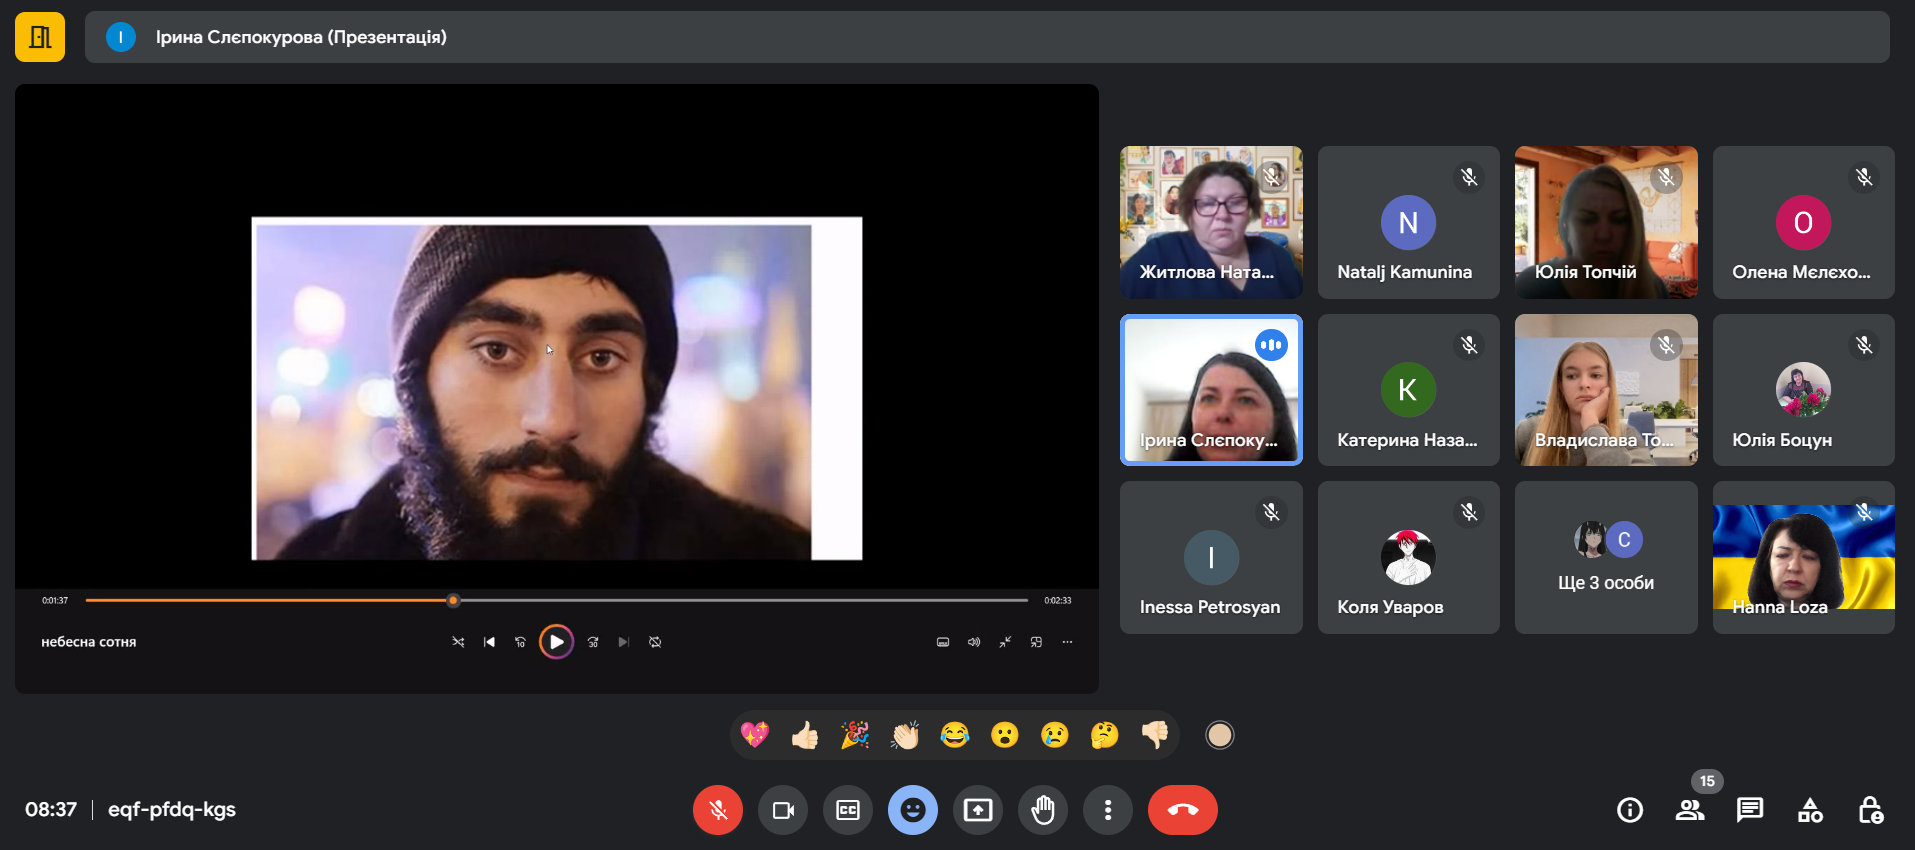Send the clapping hands reaction
Image resolution: width=1915 pixels, height=850 pixels.
click(905, 736)
